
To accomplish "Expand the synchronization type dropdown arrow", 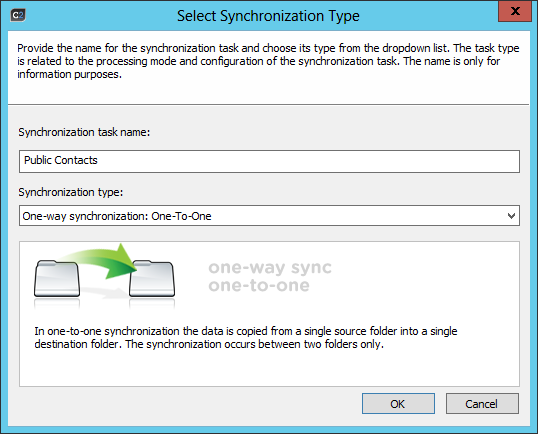I will [x=511, y=216].
